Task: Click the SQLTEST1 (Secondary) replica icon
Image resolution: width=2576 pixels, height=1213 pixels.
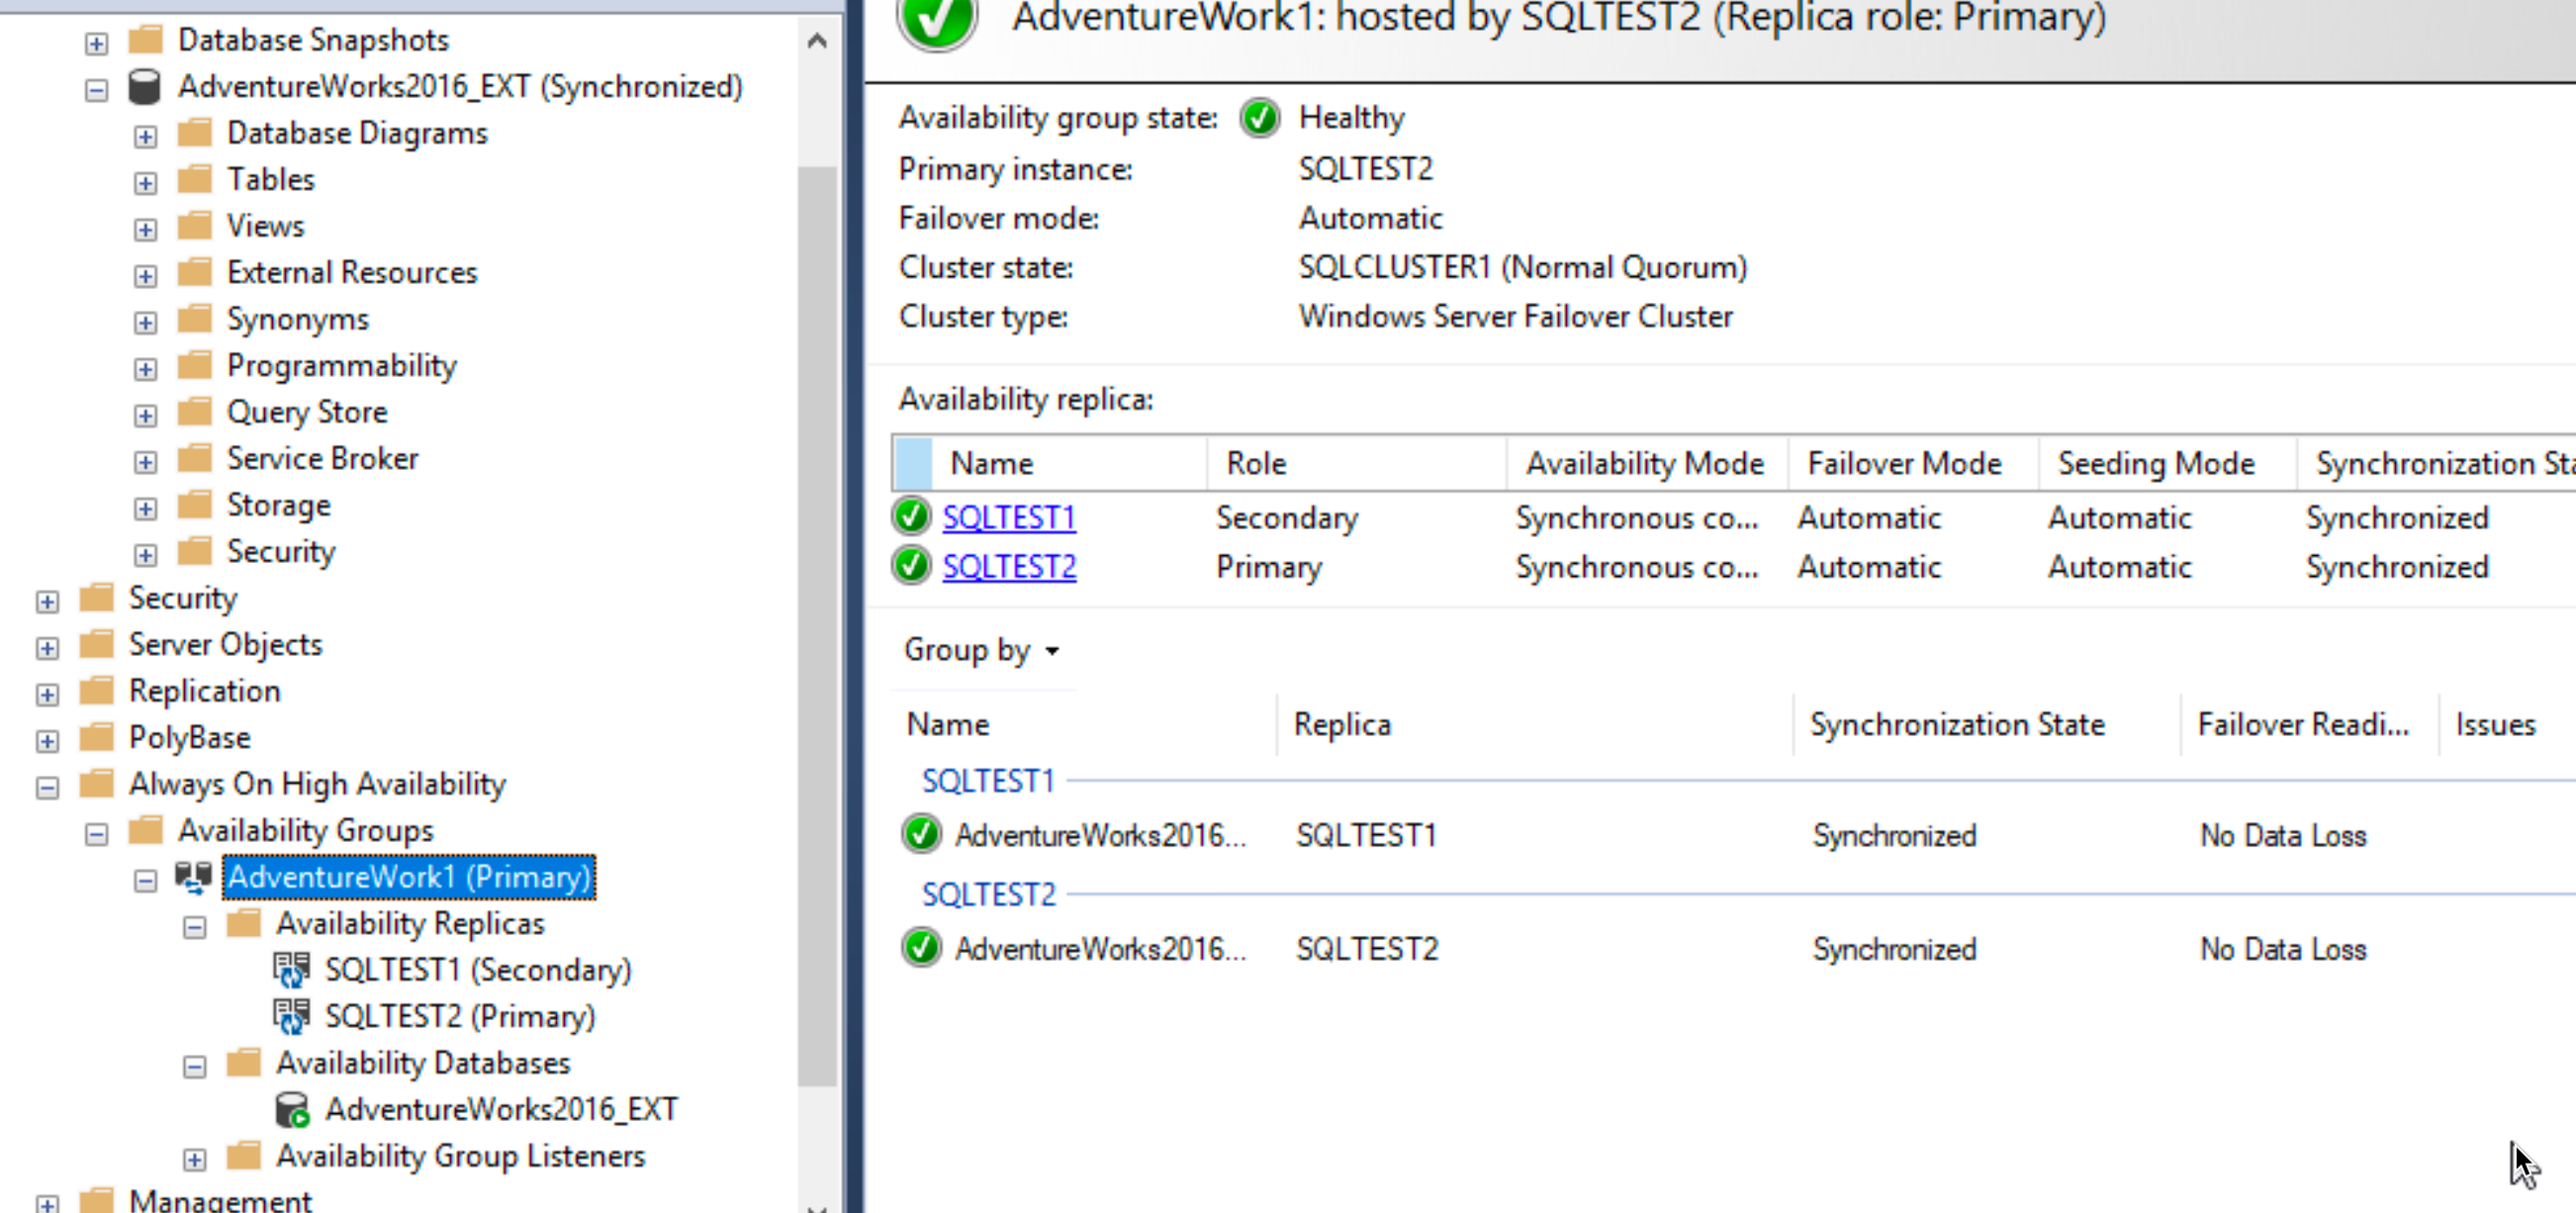Action: tap(291, 970)
